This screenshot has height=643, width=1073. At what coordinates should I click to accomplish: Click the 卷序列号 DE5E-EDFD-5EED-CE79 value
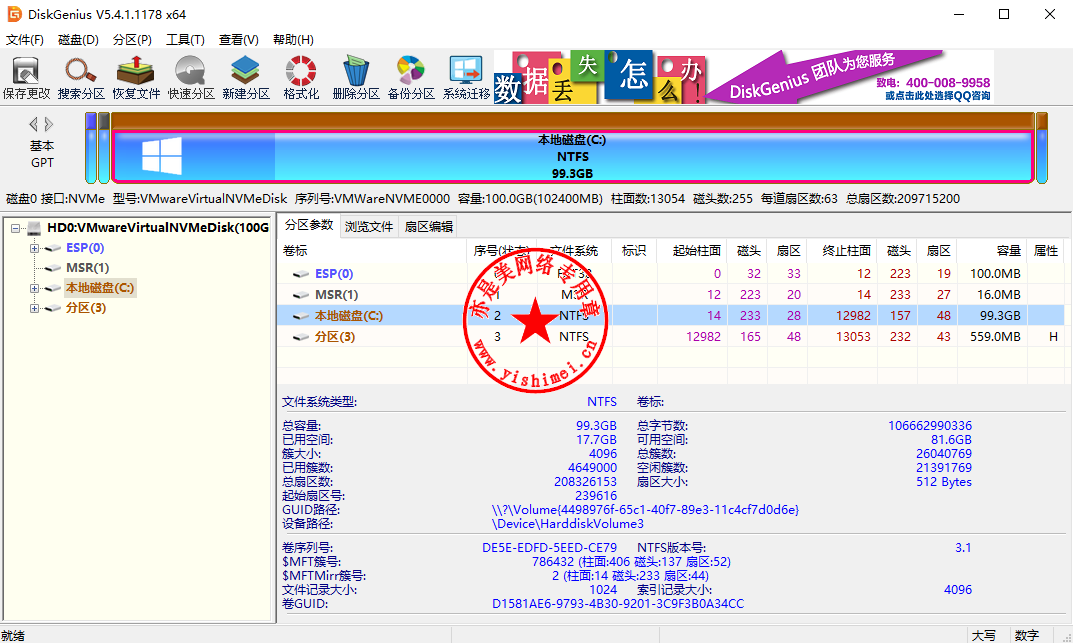[550, 548]
